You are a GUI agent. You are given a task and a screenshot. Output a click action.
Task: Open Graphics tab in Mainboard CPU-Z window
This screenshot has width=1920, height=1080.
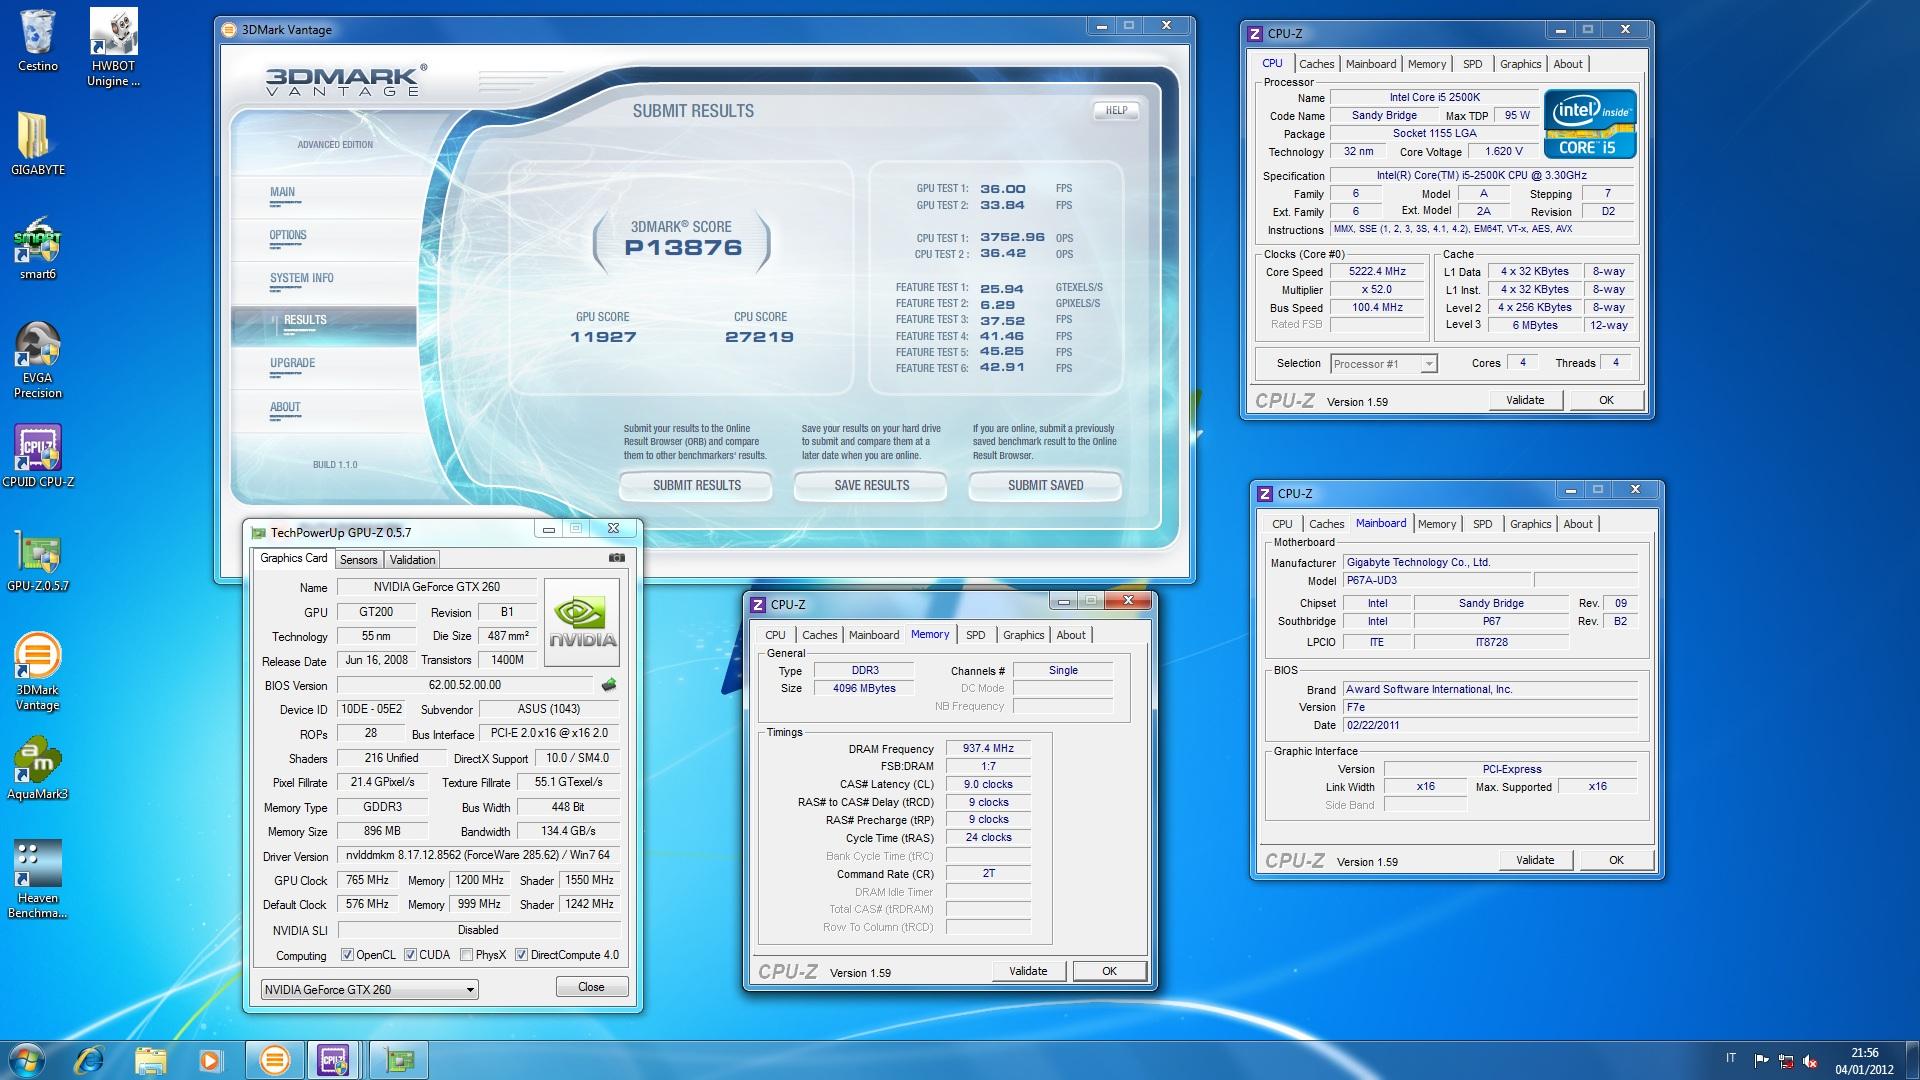[x=1530, y=524]
